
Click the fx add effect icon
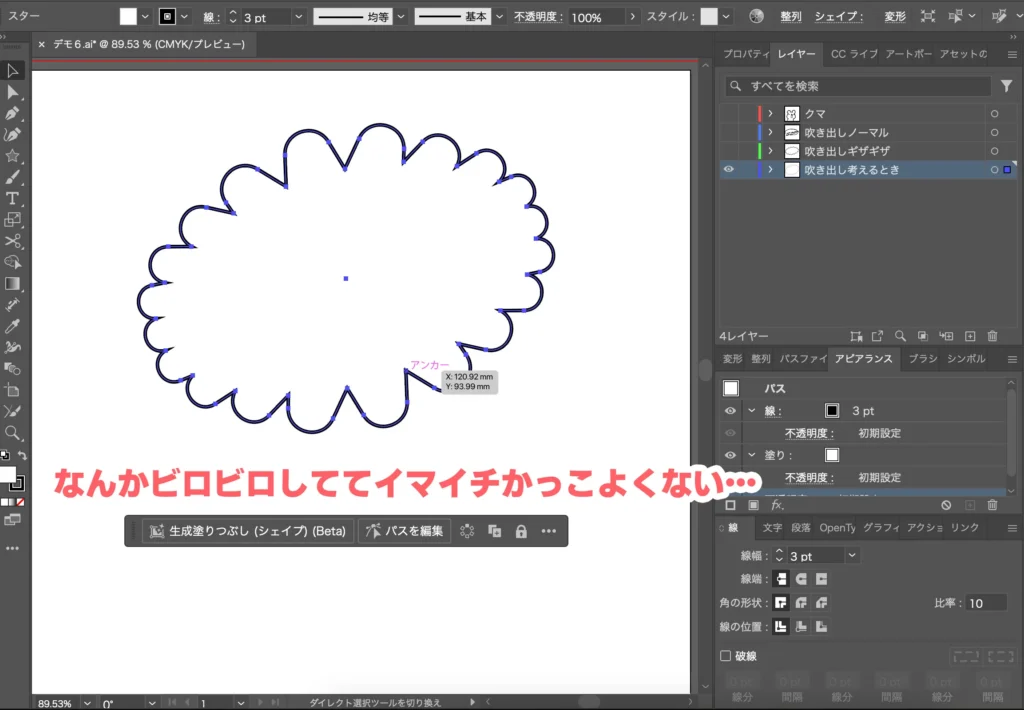[777, 505]
